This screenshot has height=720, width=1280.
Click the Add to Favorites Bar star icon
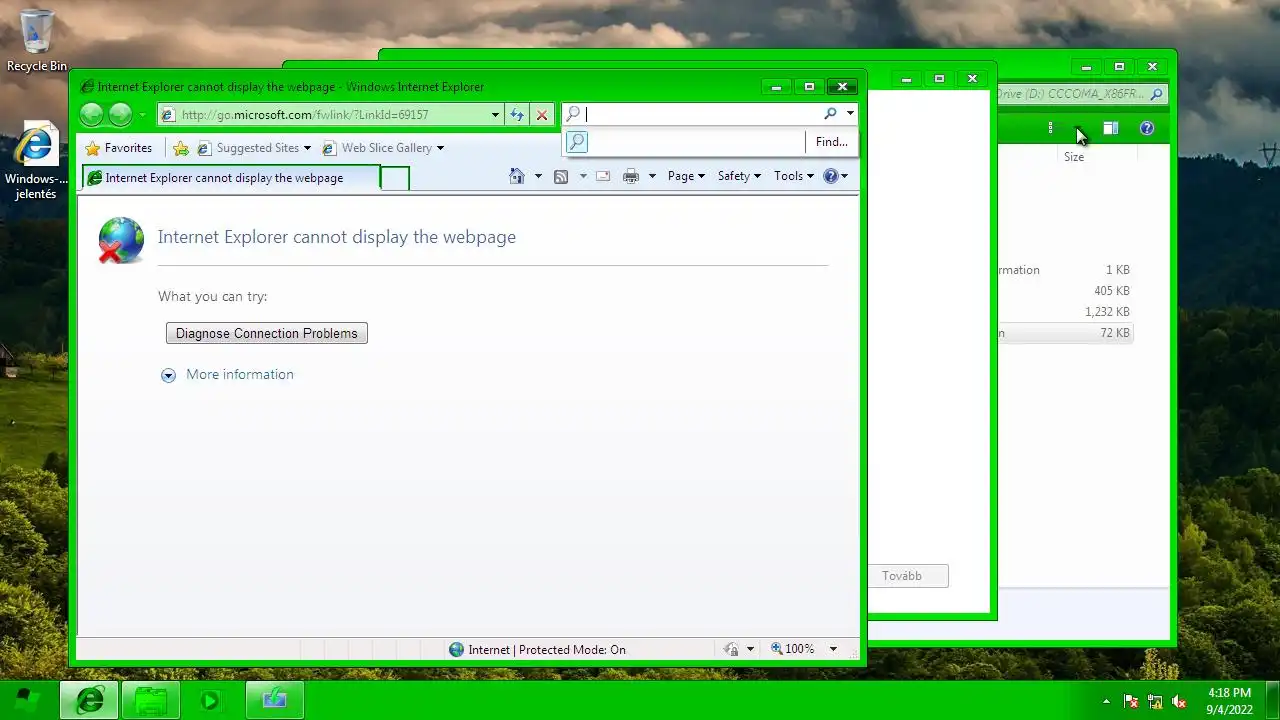pyautogui.click(x=181, y=148)
